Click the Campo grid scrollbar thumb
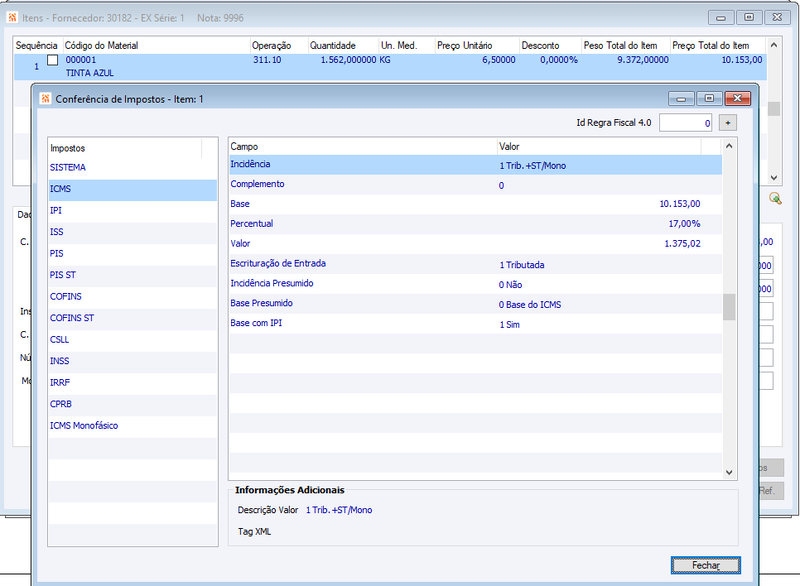 pos(729,307)
